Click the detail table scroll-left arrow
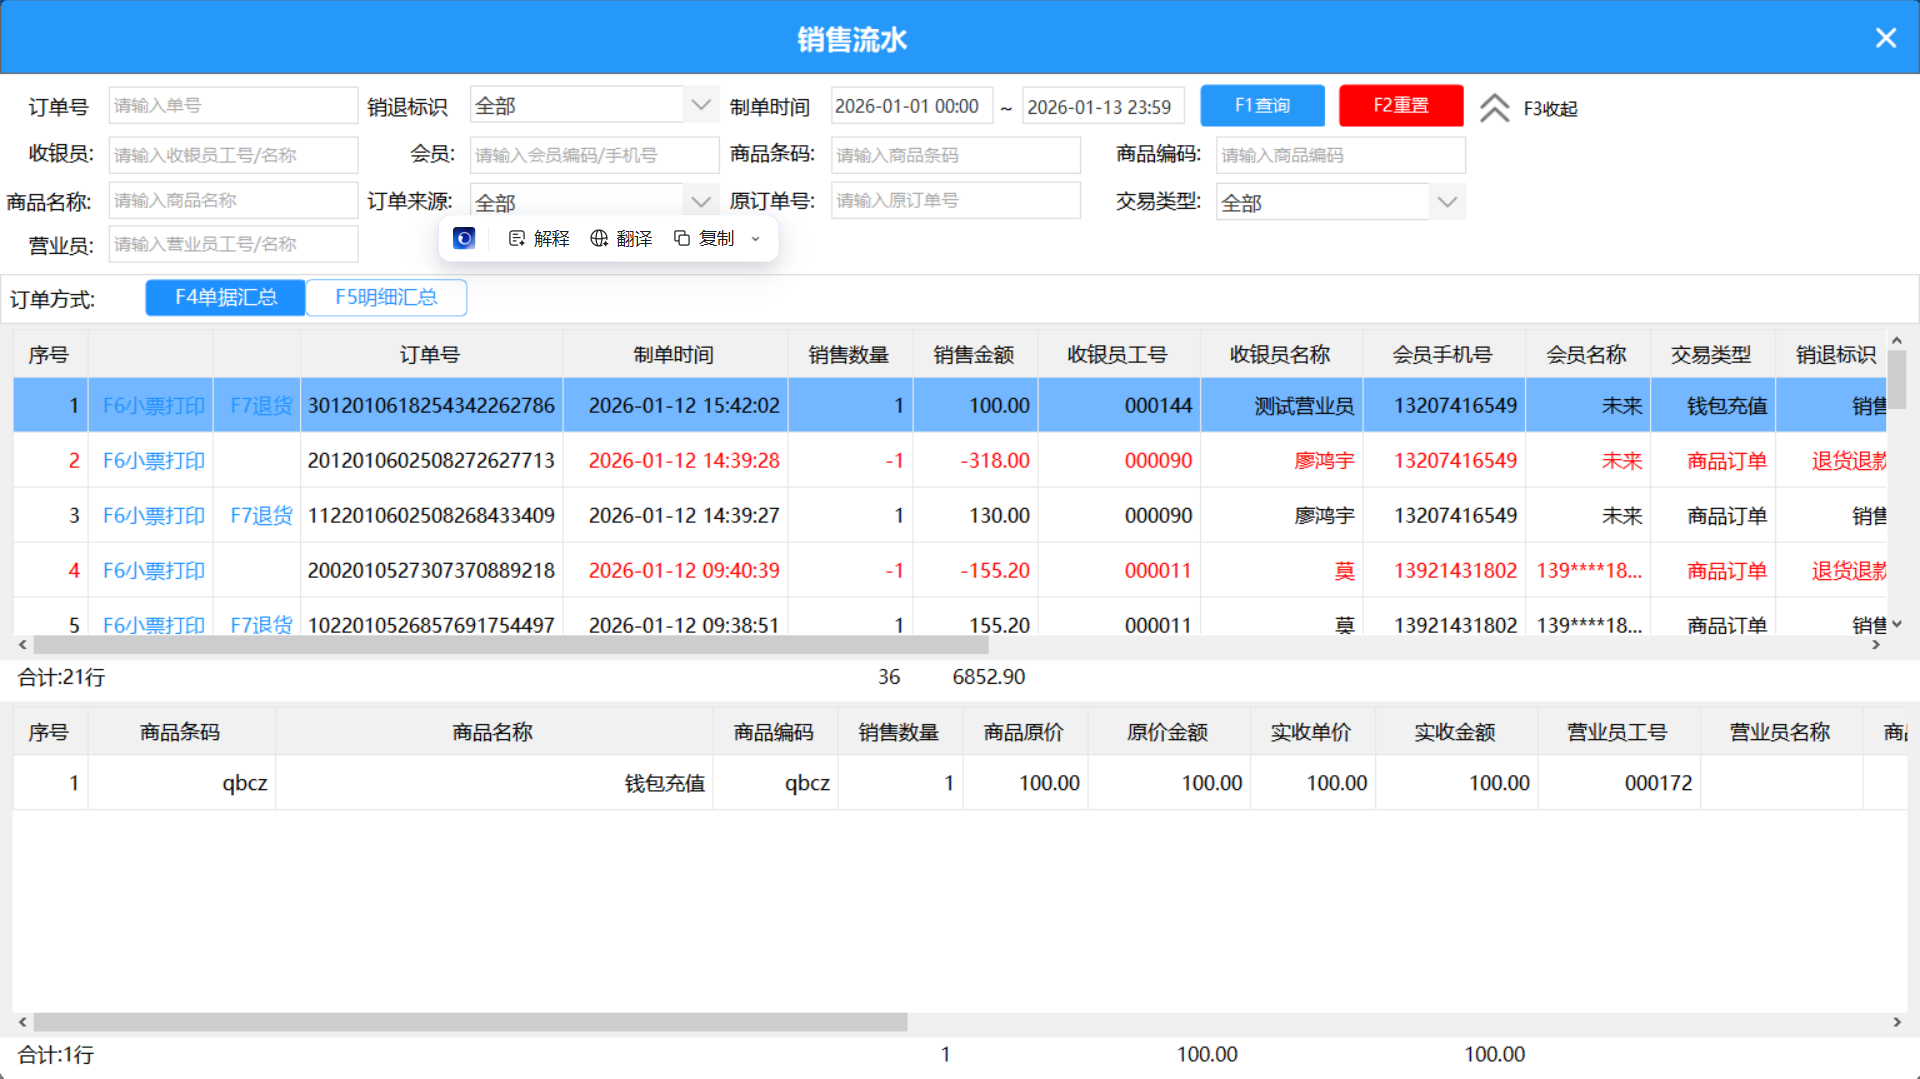Image resolution: width=1920 pixels, height=1079 pixels. tap(23, 1022)
